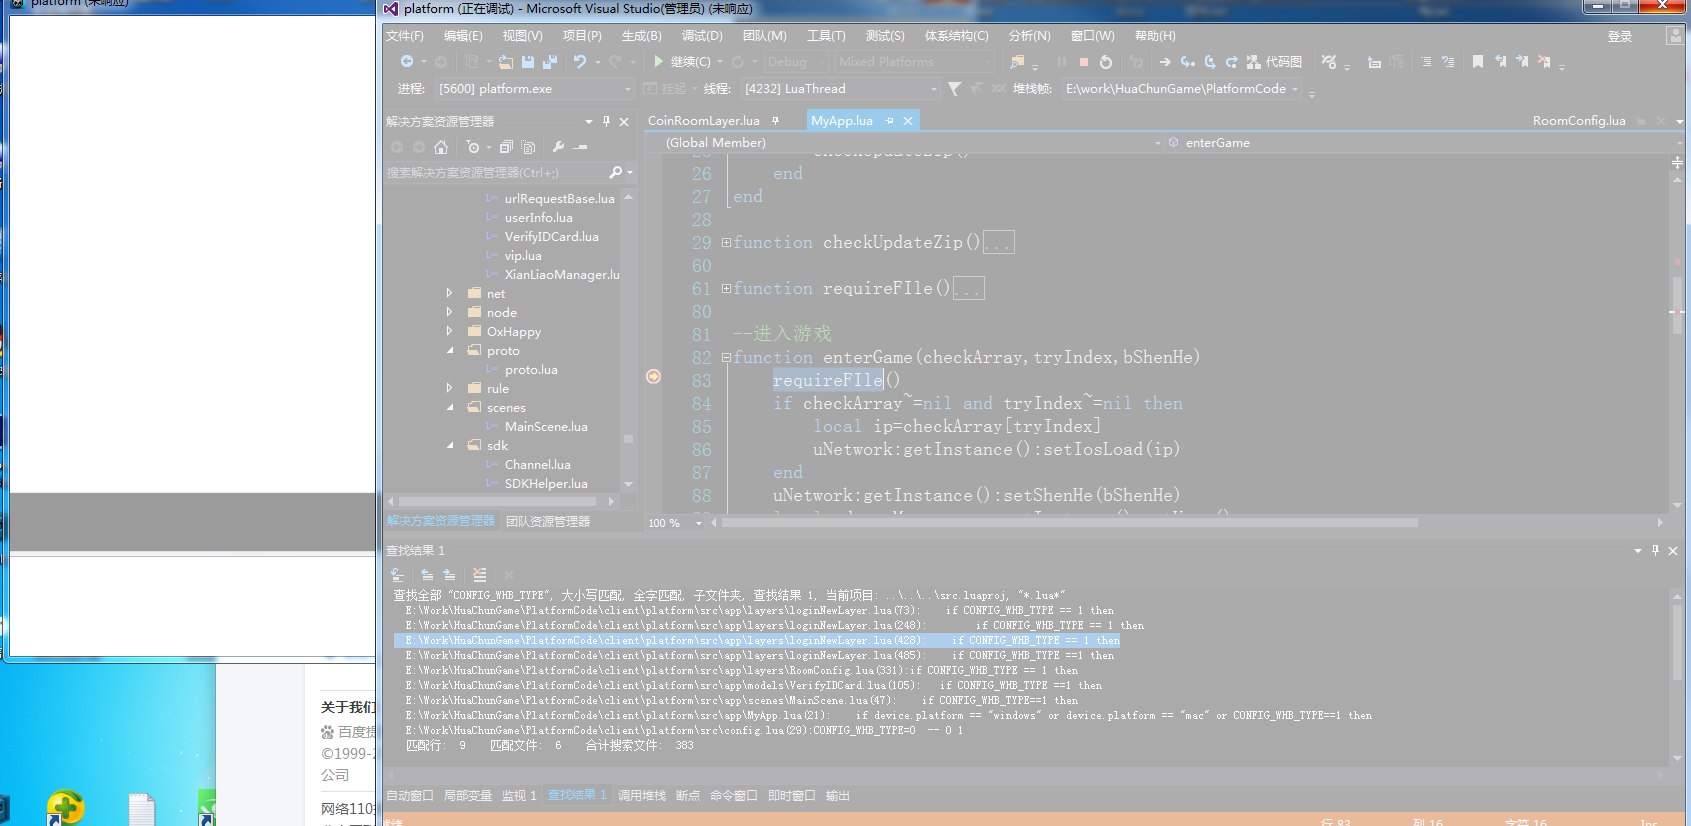Open the 进程 process combo box
This screenshot has width=1691, height=826.
point(535,89)
